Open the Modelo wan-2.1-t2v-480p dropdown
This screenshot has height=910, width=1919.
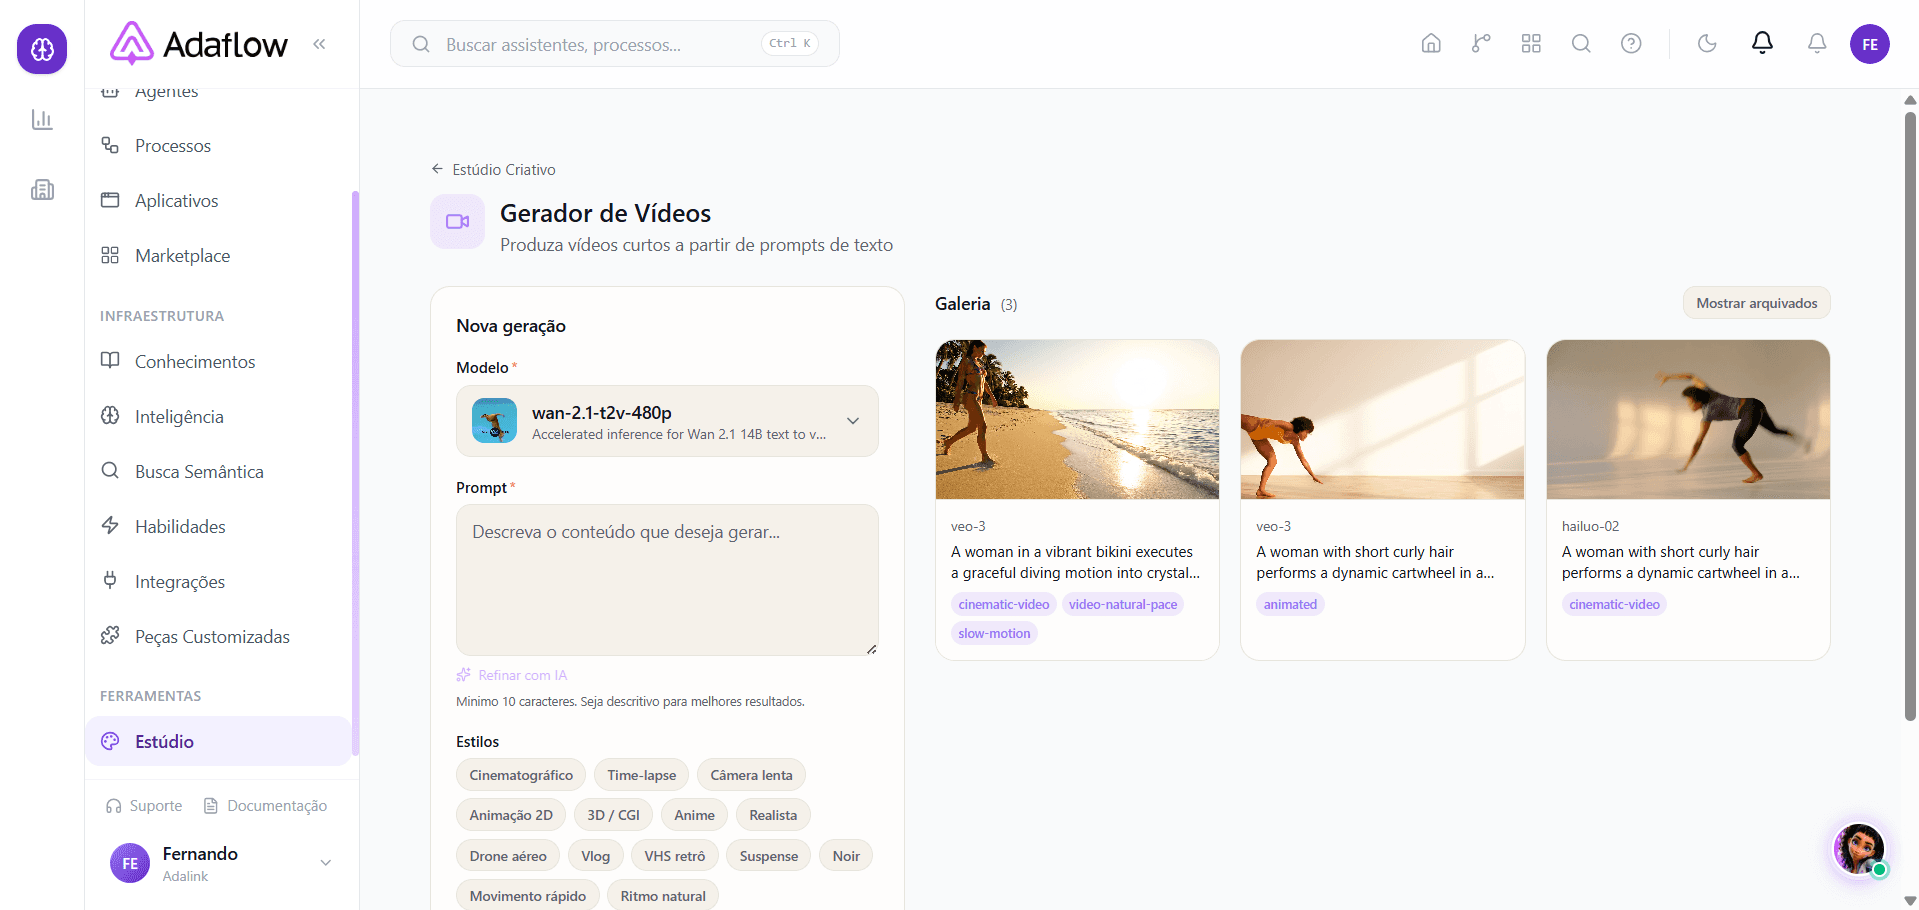667,421
